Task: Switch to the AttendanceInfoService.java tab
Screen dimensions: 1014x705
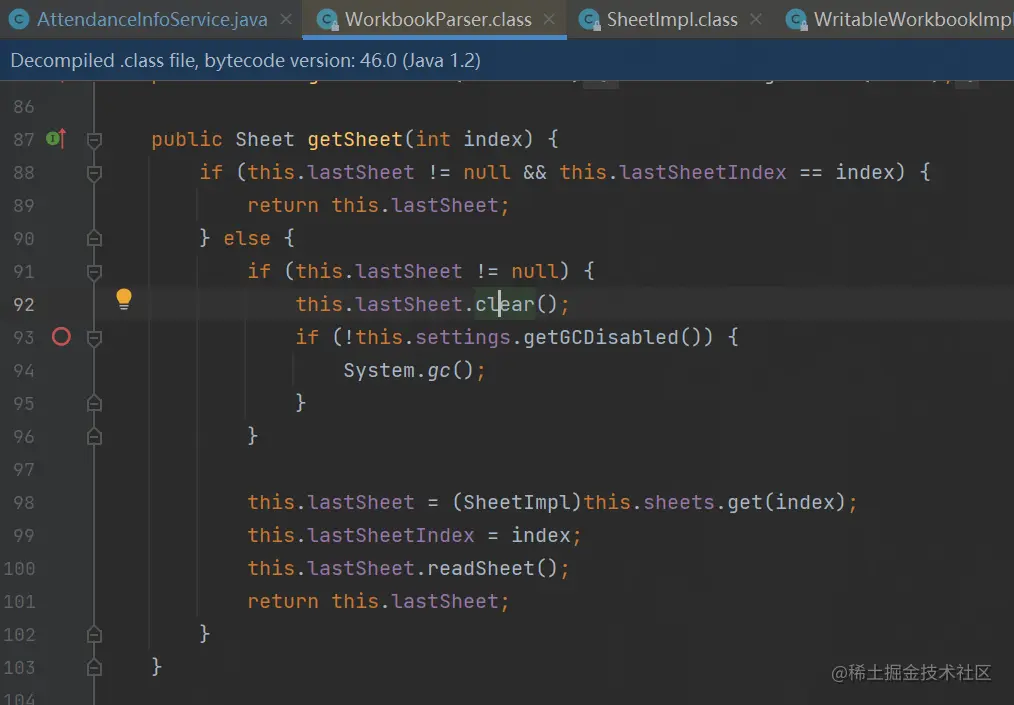Action: point(151,20)
